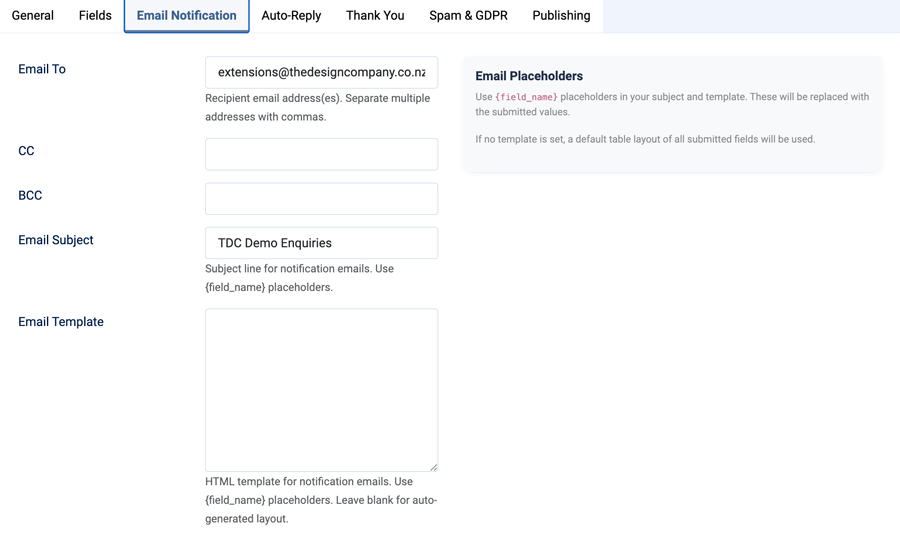
Task: Click the red {field_name} code in placeholders panel
Action: pyautogui.click(x=526, y=97)
